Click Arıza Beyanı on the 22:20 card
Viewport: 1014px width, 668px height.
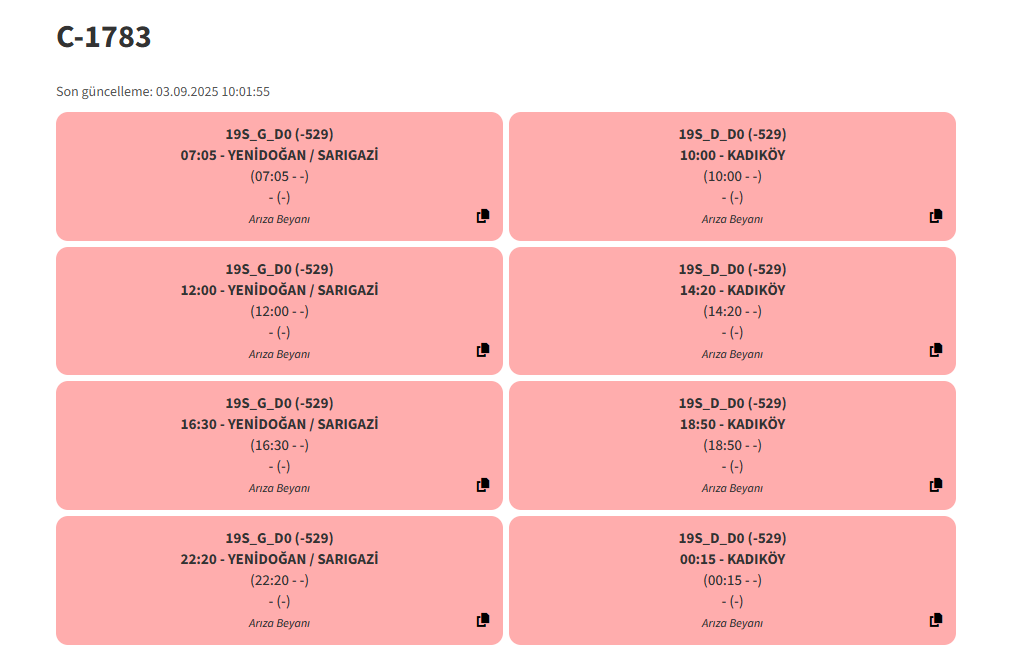(x=279, y=623)
